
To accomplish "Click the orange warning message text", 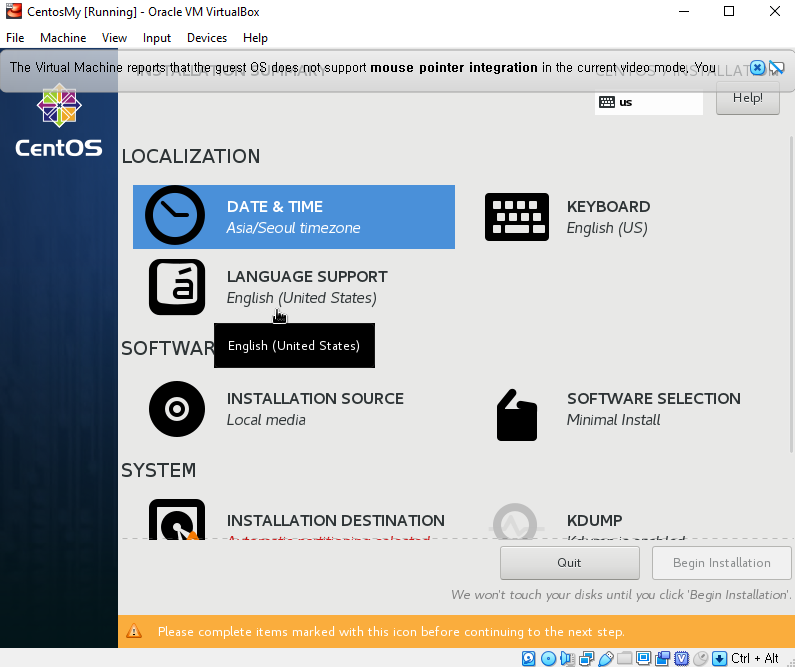I will click(x=391, y=632).
